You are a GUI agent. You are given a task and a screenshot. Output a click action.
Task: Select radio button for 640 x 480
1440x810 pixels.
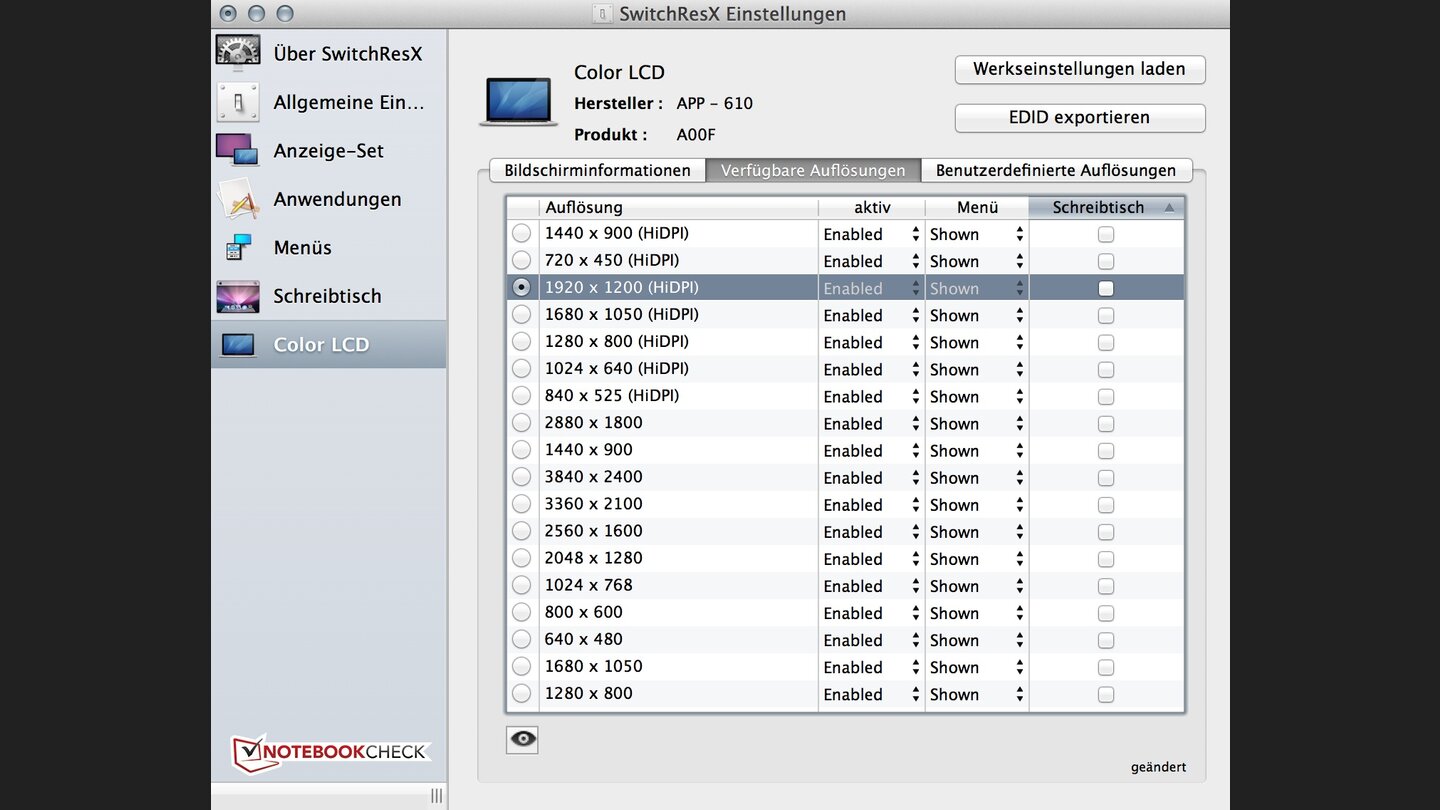tap(521, 638)
